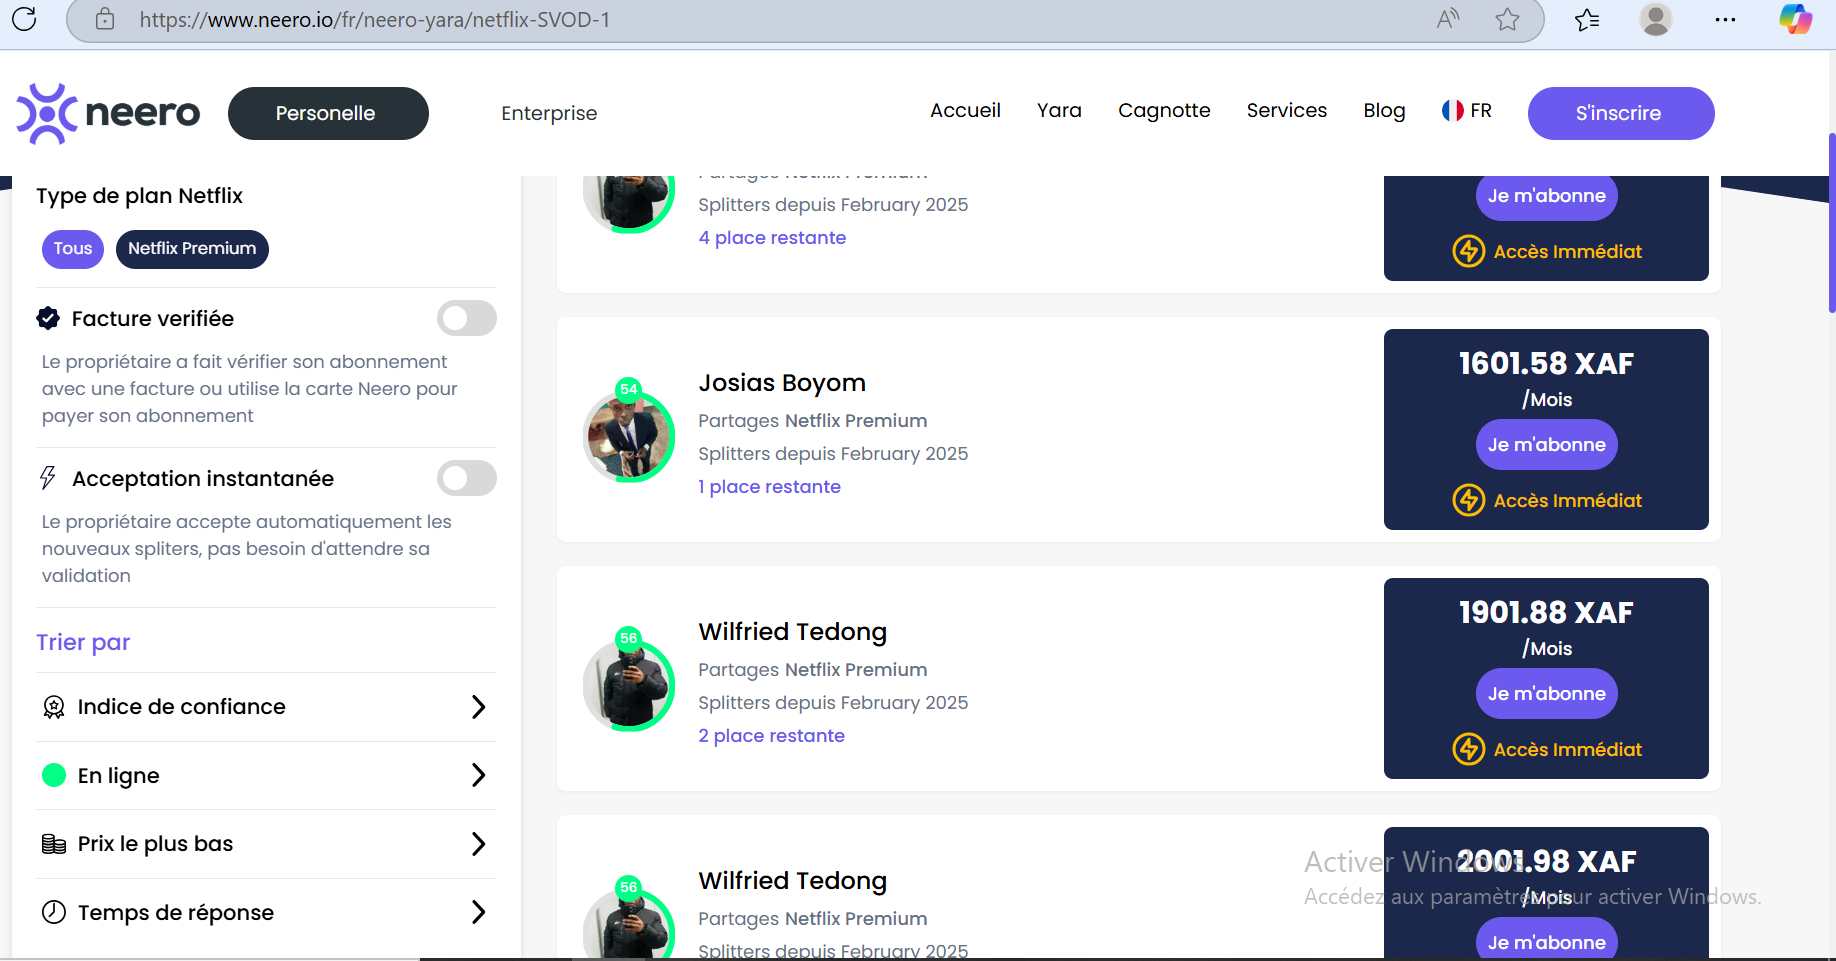Click the Temps de réponse clock icon
This screenshot has width=1836, height=961.
54,912
